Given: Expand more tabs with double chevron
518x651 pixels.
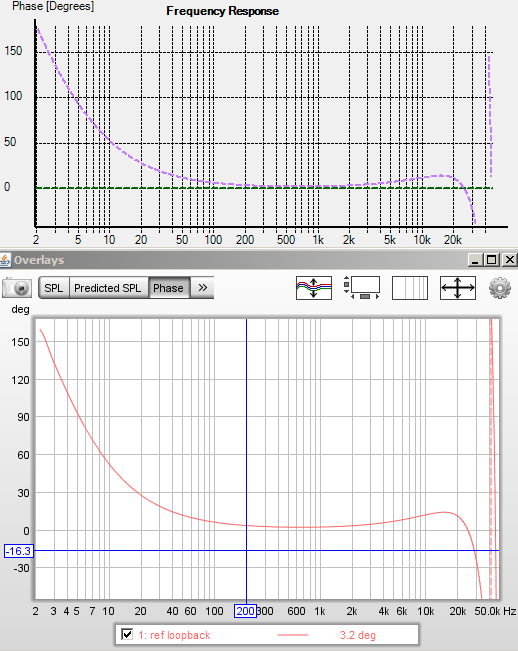Looking at the screenshot, I should (203, 288).
